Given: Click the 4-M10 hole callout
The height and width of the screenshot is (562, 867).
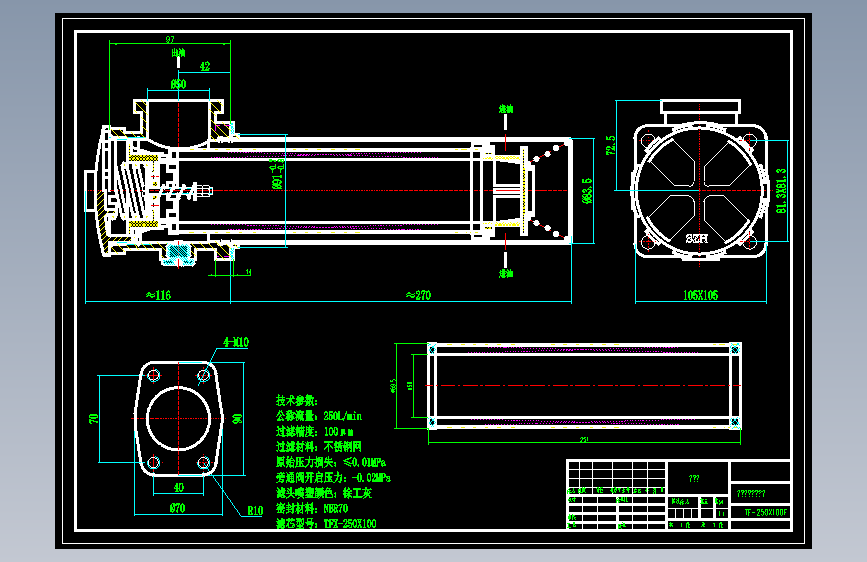Looking at the screenshot, I should tap(236, 342).
